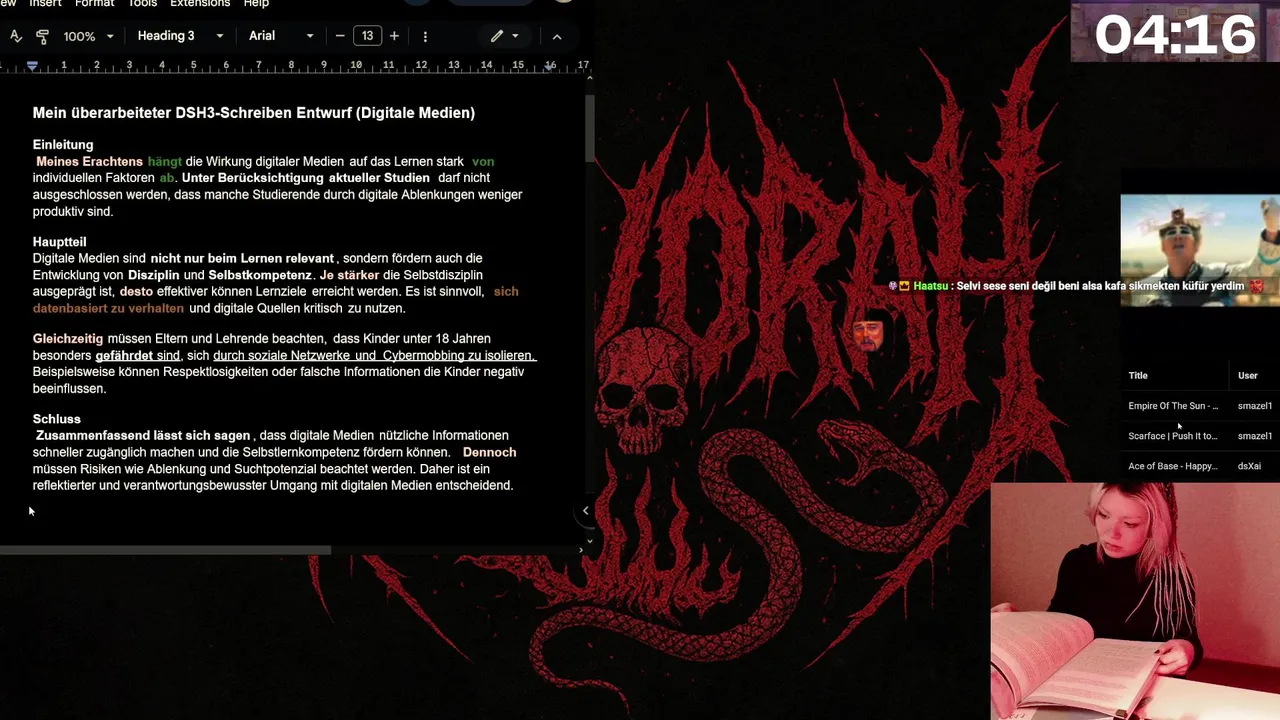Click 'Zusammenfassend lässt sich sagen'
This screenshot has width=1280, height=720.
point(143,436)
